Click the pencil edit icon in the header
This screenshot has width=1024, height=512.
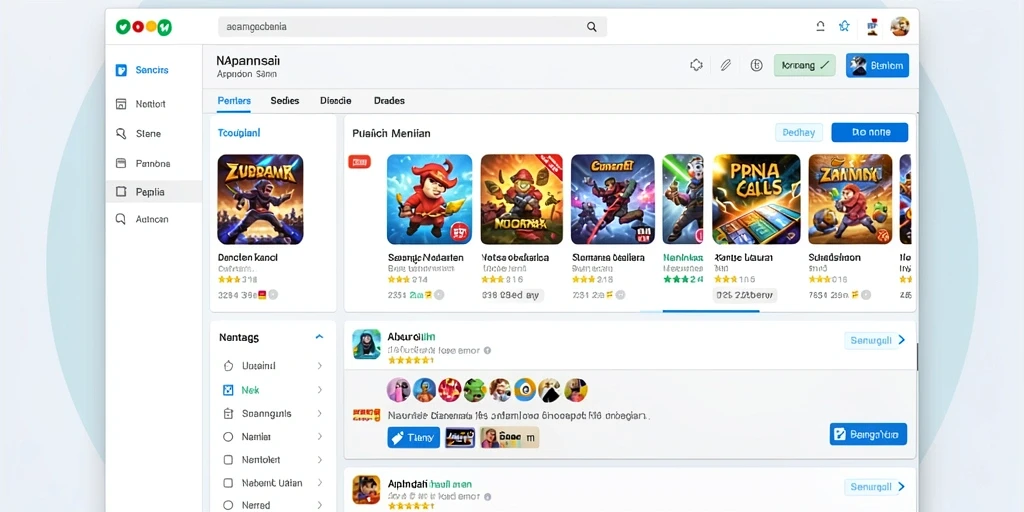(x=726, y=65)
